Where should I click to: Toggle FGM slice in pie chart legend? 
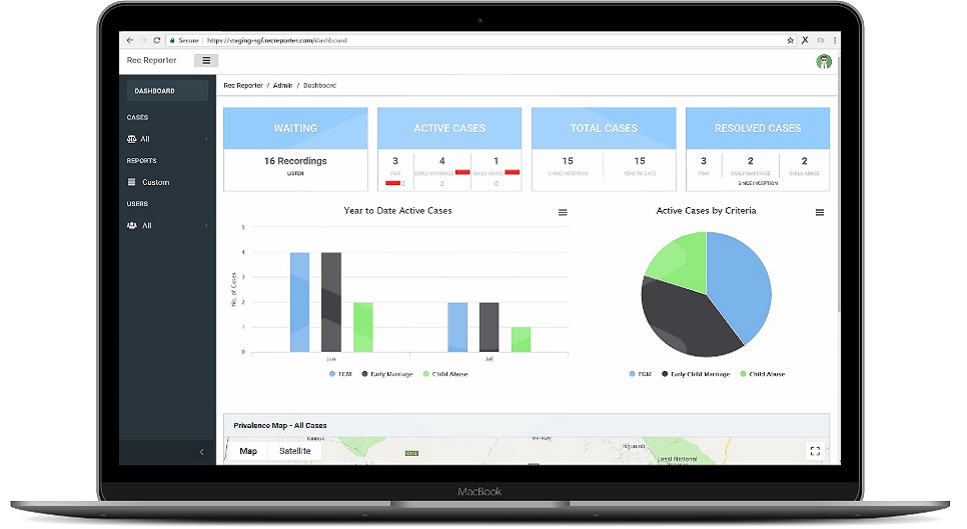640,374
